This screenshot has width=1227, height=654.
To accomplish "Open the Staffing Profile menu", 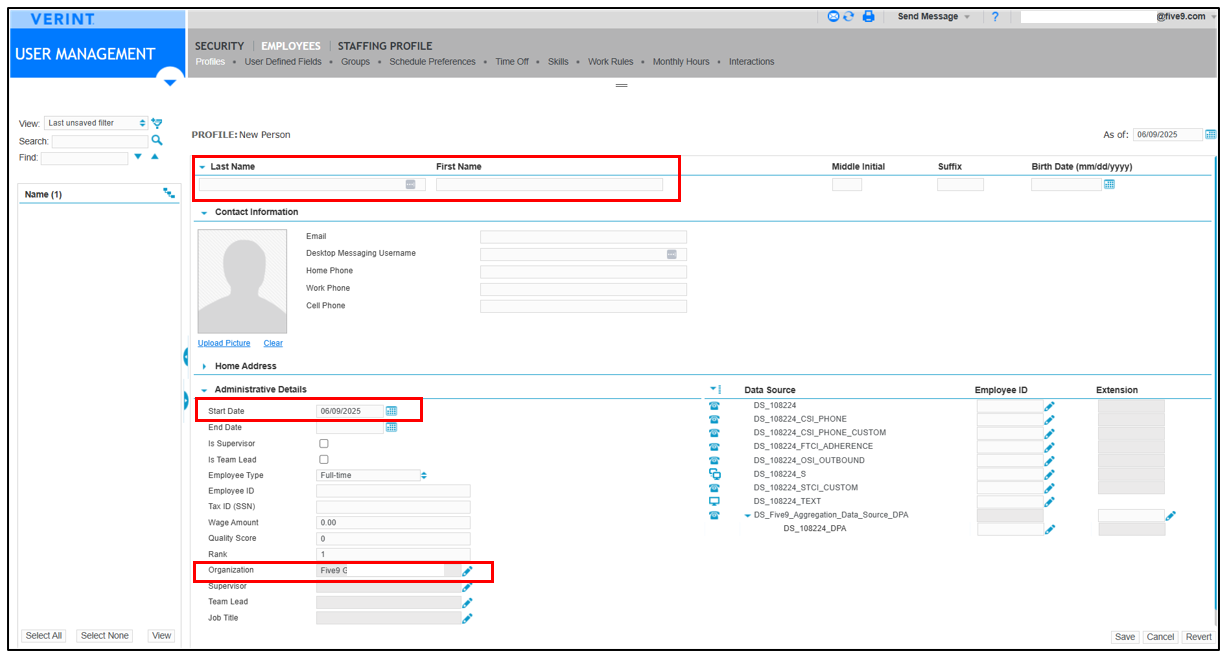I will 385,46.
